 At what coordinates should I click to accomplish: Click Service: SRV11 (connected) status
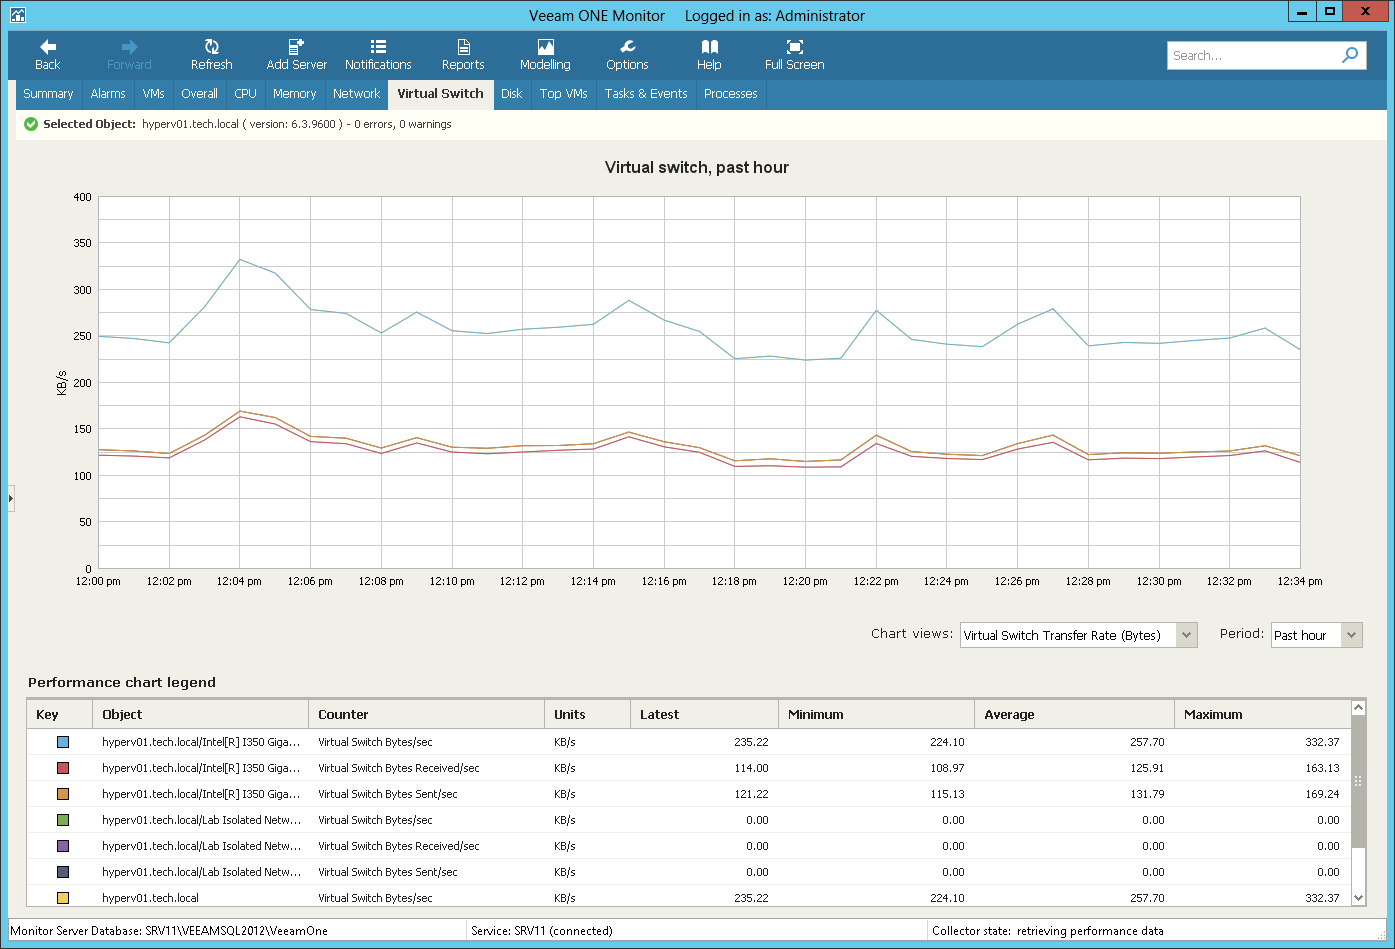pos(542,930)
